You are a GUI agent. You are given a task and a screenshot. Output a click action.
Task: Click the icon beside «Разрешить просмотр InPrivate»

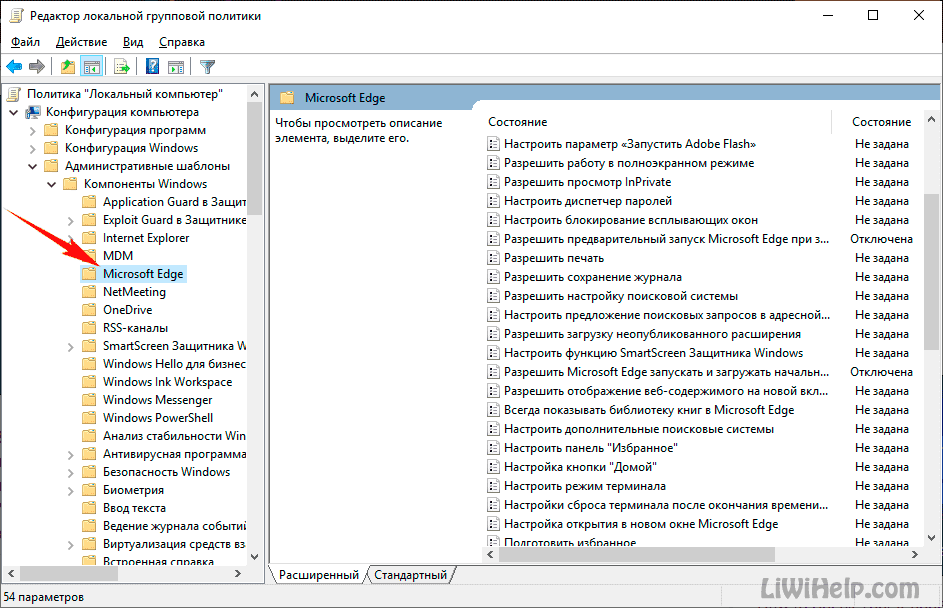click(493, 182)
